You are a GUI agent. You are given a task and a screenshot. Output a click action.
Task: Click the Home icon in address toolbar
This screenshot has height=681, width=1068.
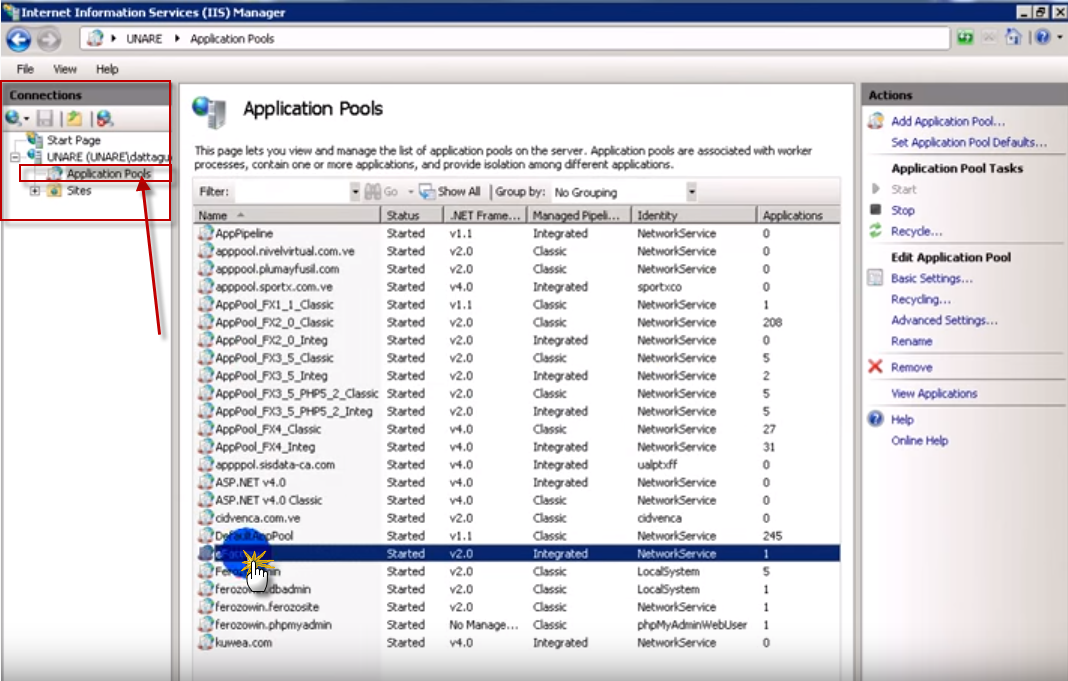point(1013,38)
